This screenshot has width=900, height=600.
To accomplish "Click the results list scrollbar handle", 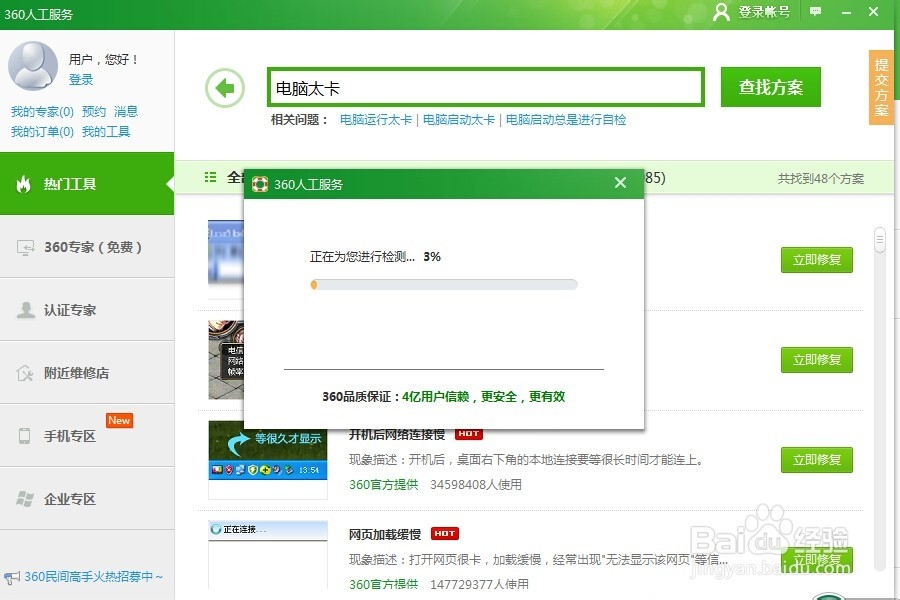I will tap(879, 240).
